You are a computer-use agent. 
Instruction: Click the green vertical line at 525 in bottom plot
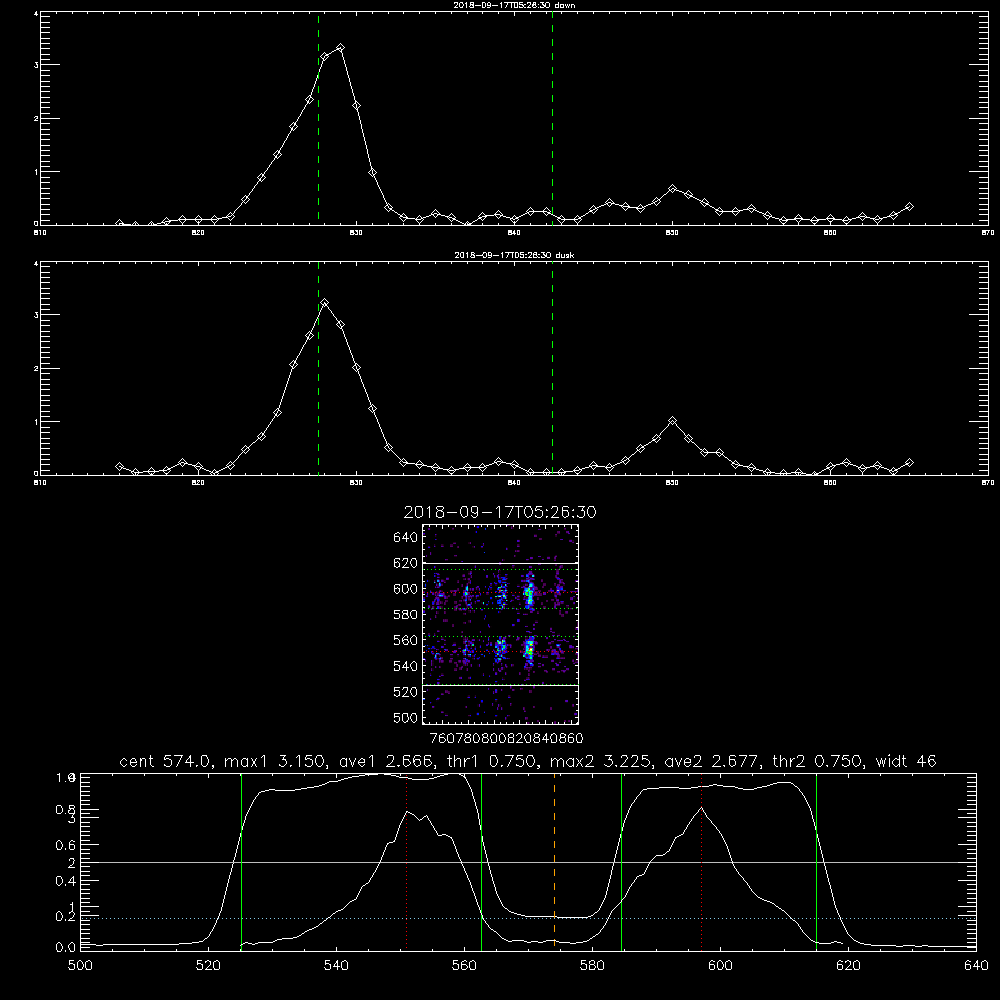tap(241, 860)
